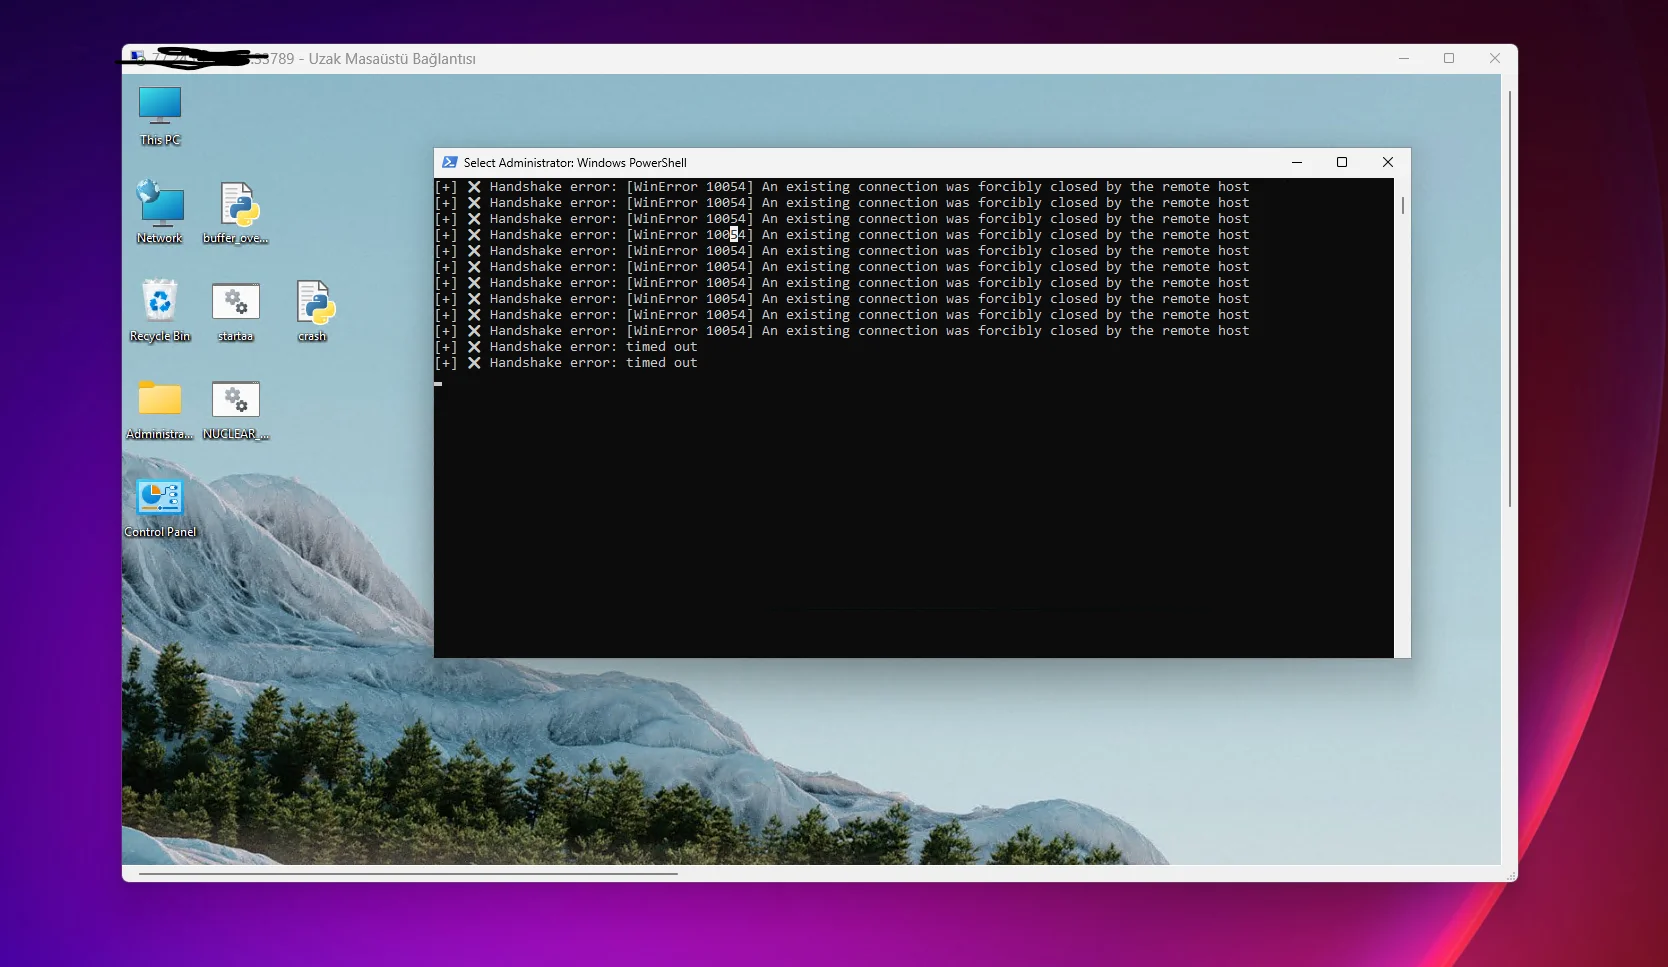Select the crash Python file icon
Screen dimensions: 1668x967
pos(313,310)
